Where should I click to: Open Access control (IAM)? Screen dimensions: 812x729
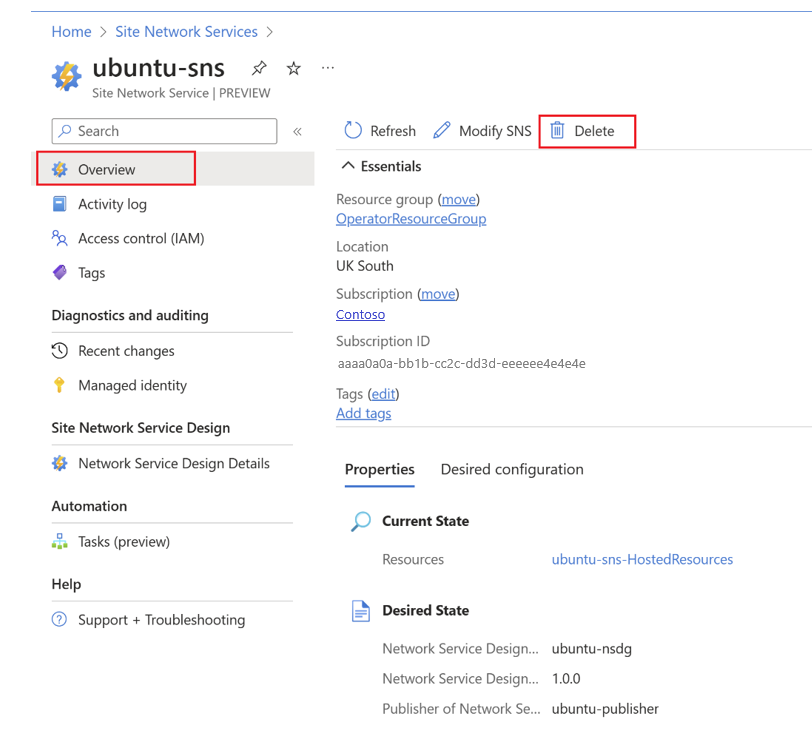(141, 238)
